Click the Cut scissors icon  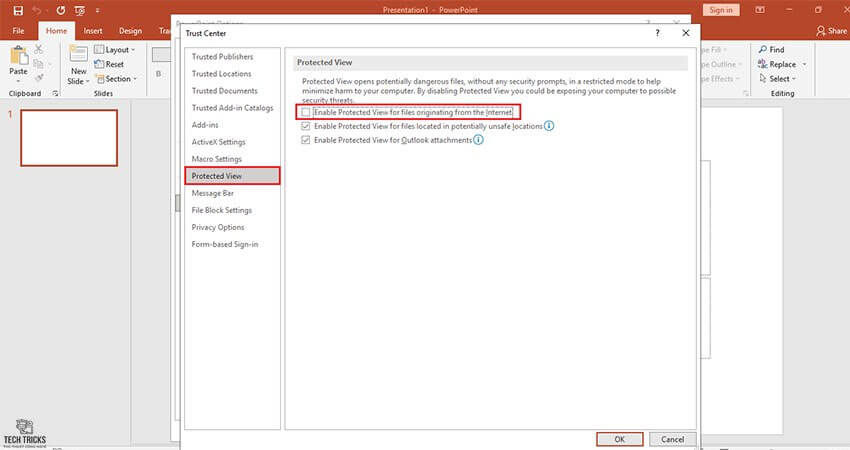click(x=38, y=49)
